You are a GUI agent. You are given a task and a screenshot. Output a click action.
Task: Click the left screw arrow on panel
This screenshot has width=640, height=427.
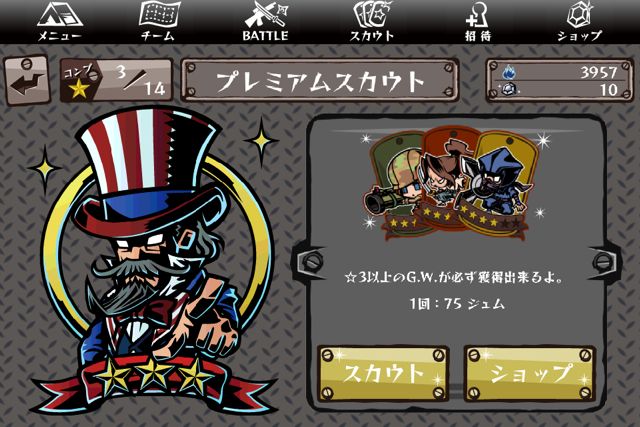pos(309,261)
